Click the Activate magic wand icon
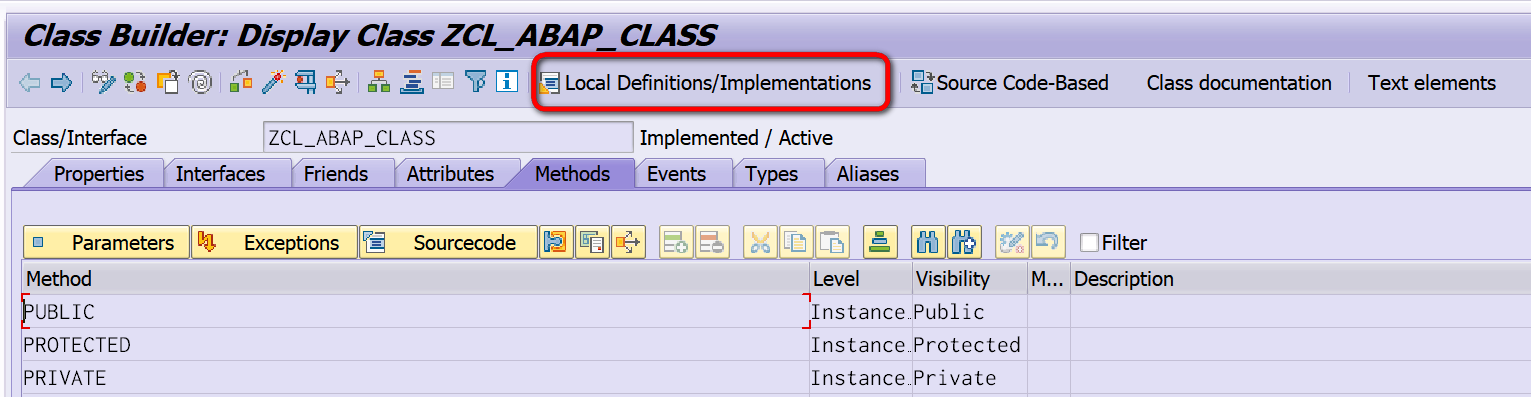Viewport: 1531px width, 397px height. pyautogui.click(x=273, y=83)
